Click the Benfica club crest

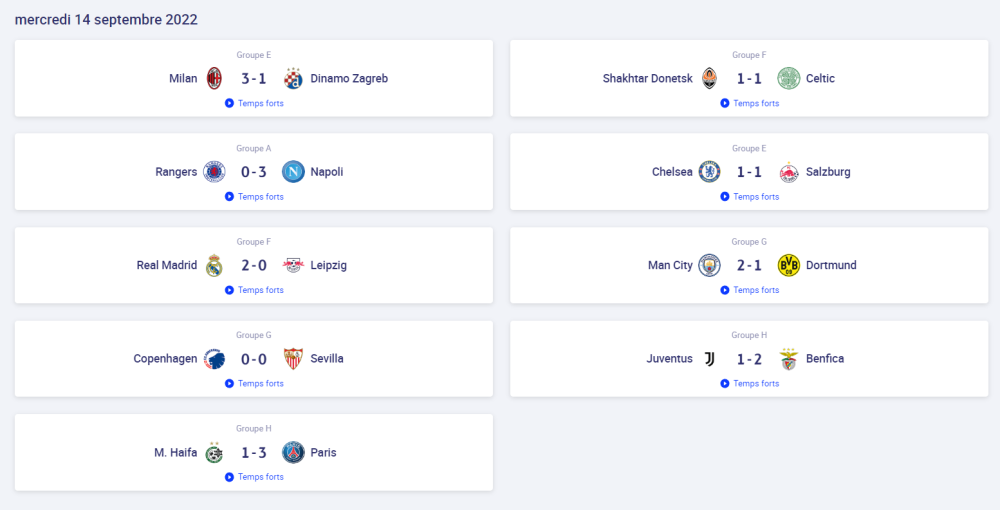click(x=789, y=359)
